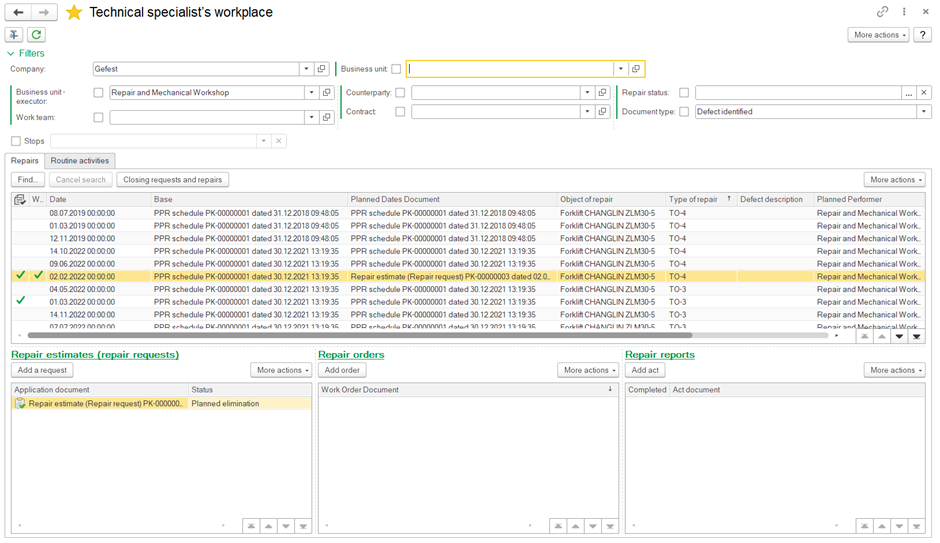Viewport: 940px width, 543px height.
Task: Select the Repairs tab
Action: [x=25, y=161]
